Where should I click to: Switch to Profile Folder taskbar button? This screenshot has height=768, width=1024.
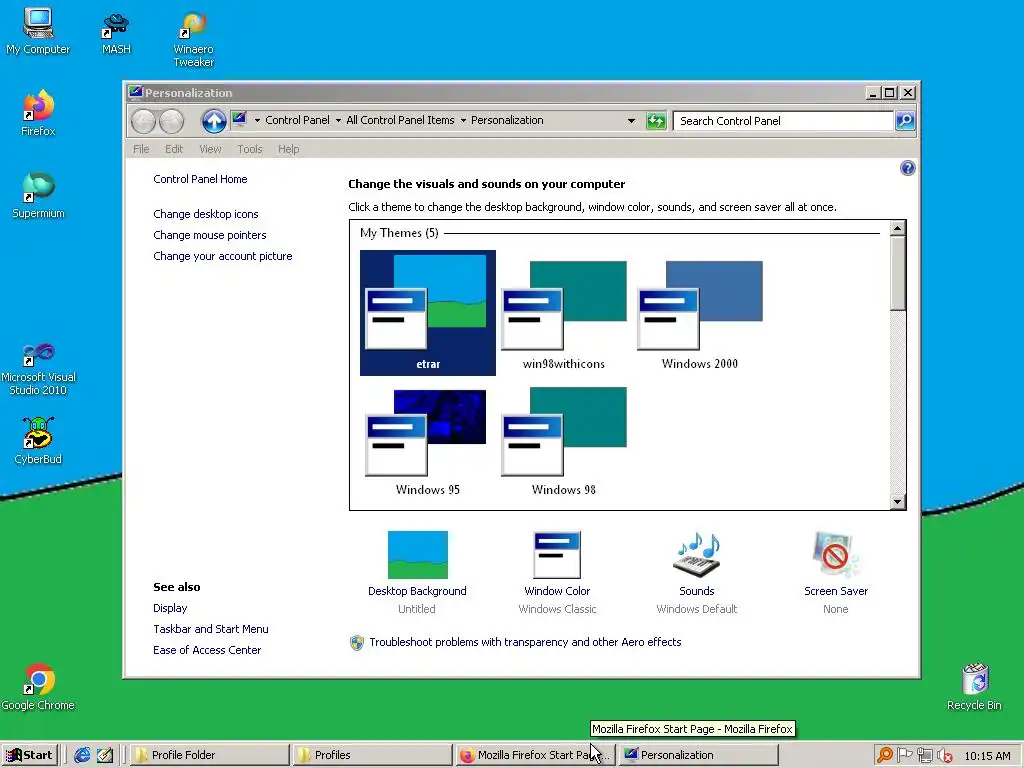[210, 755]
